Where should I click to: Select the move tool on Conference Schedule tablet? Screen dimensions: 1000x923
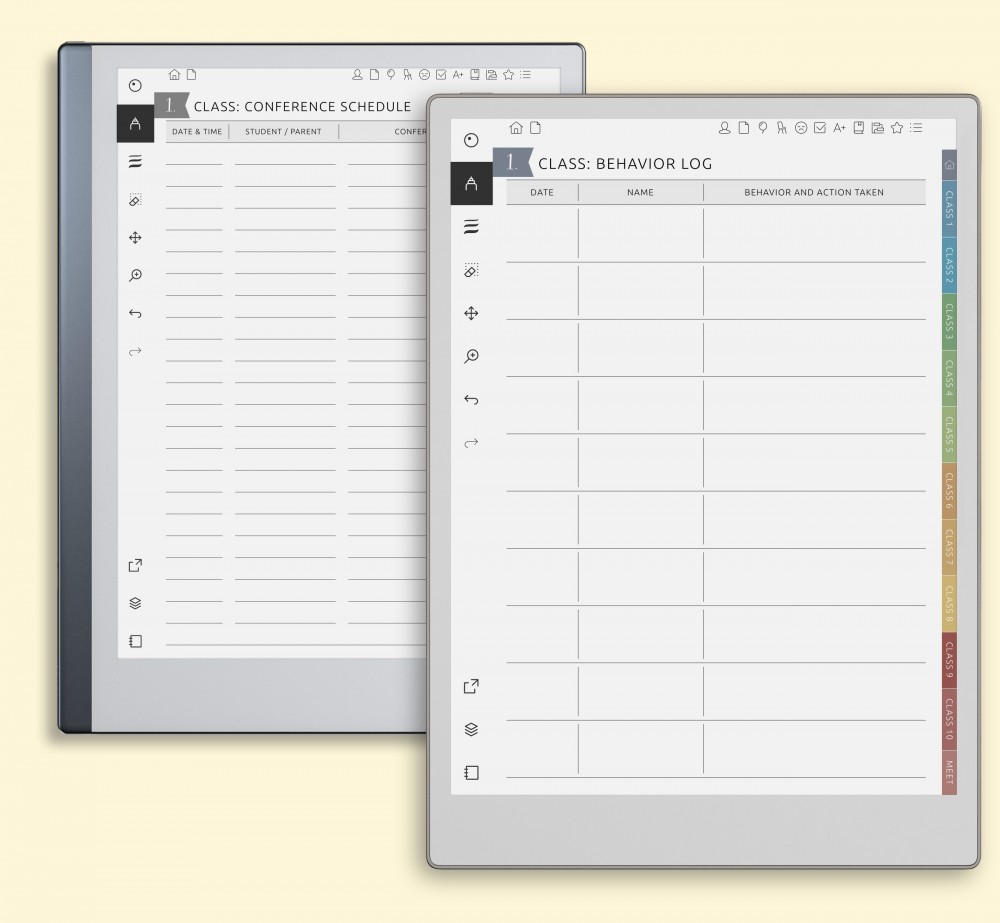coord(135,238)
